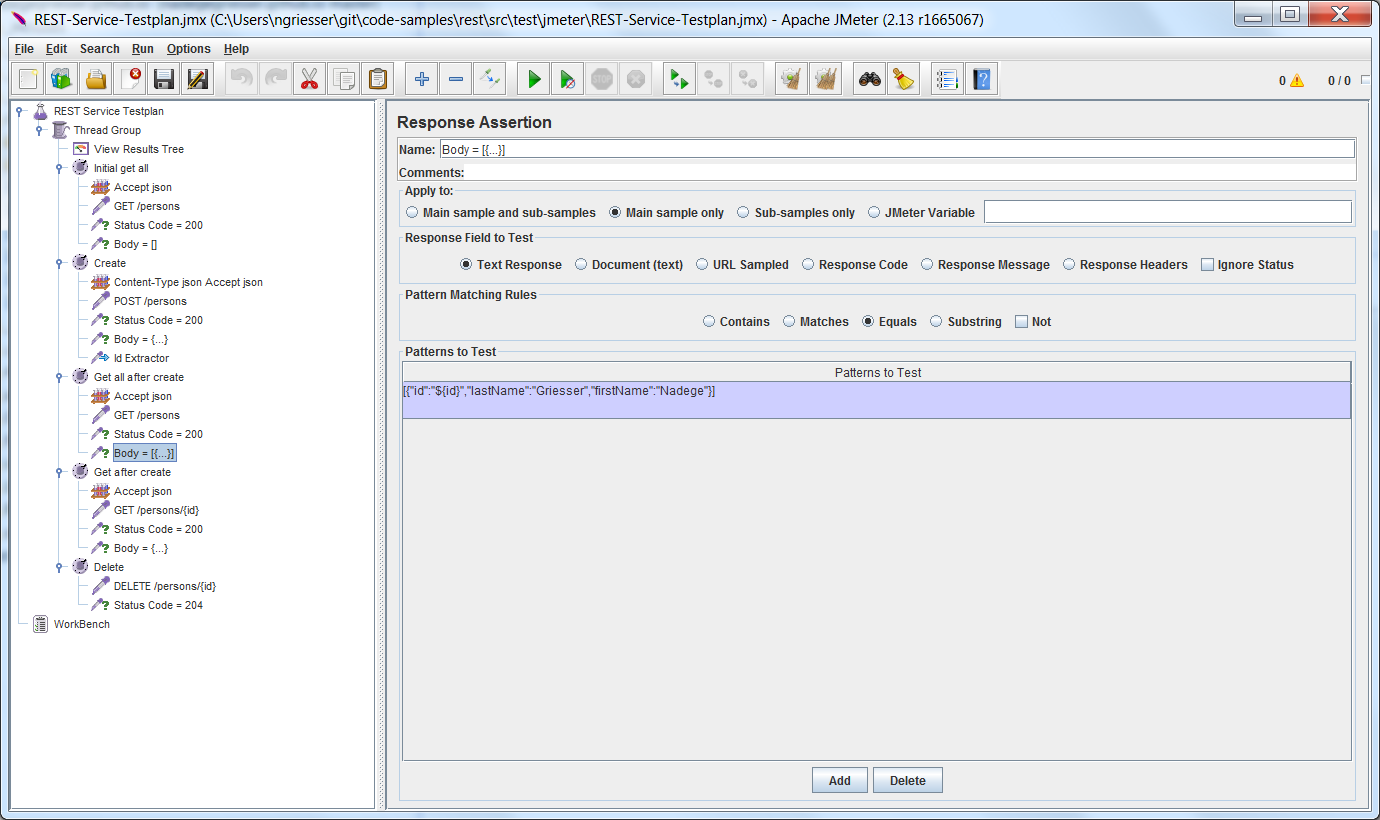
Task: Open the Help toolbar icon
Action: (x=982, y=79)
